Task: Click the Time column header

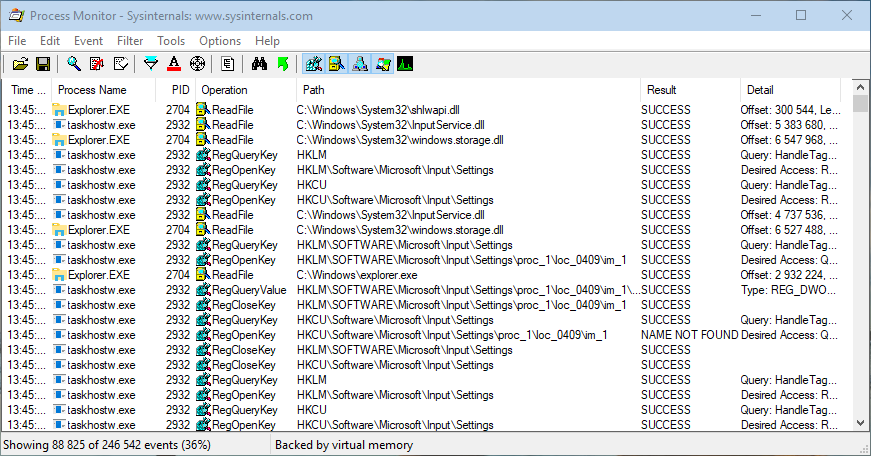Action: click(27, 90)
